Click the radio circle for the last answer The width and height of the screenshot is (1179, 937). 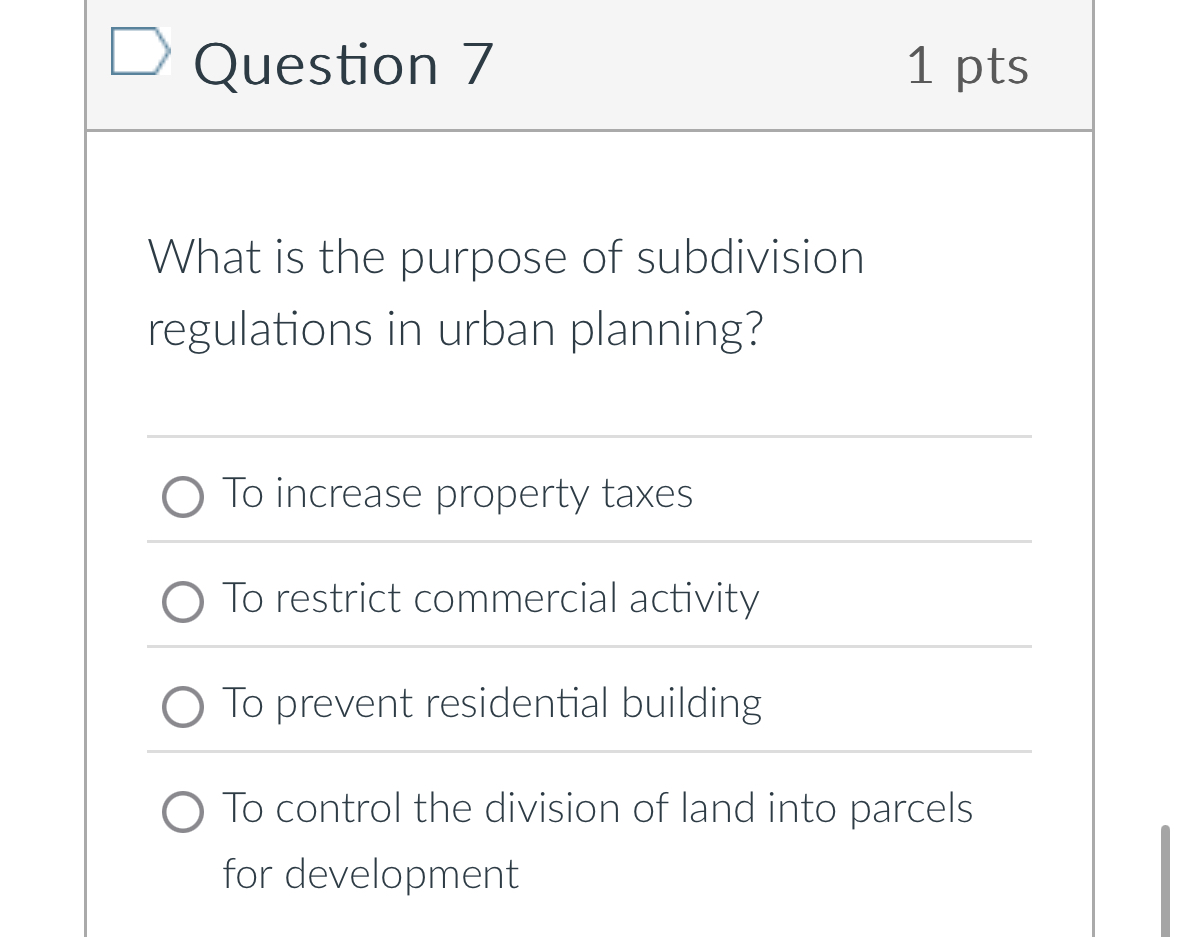(x=183, y=812)
